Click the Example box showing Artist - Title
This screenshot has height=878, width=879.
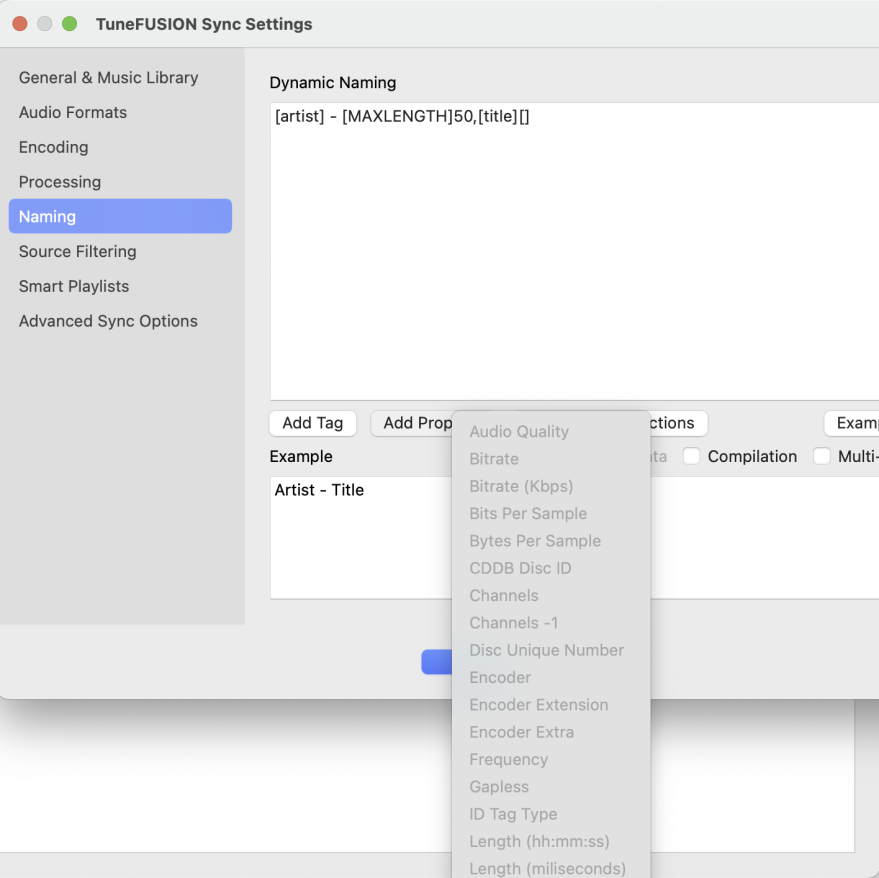click(361, 538)
